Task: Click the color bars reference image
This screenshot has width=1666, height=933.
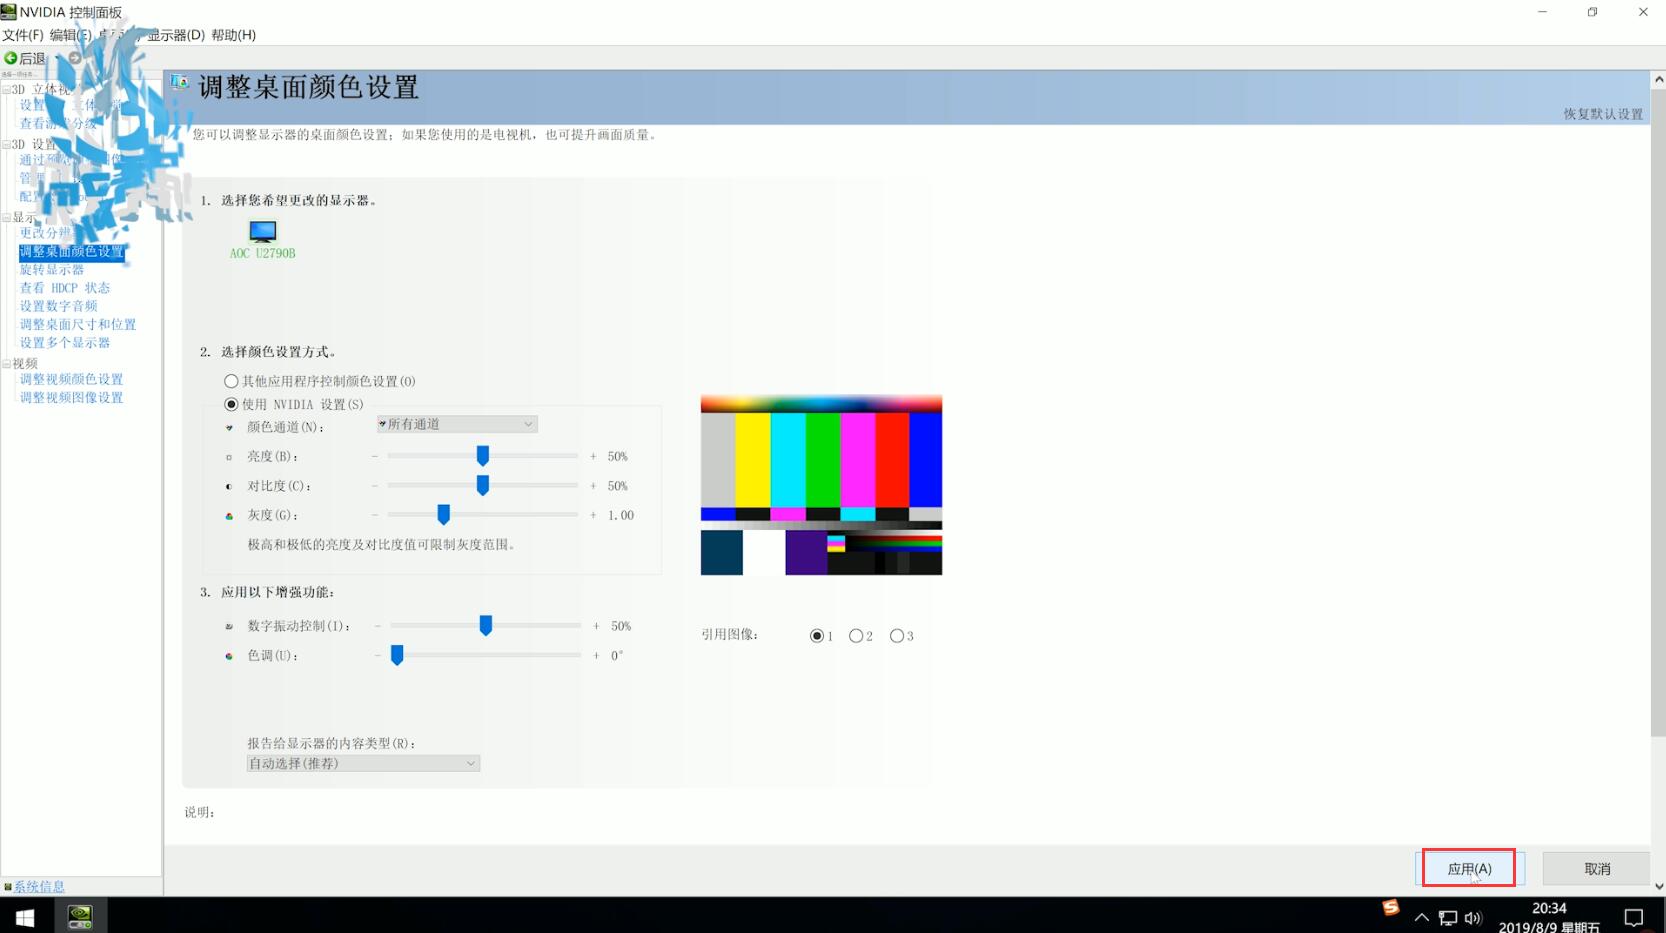Action: click(x=821, y=485)
